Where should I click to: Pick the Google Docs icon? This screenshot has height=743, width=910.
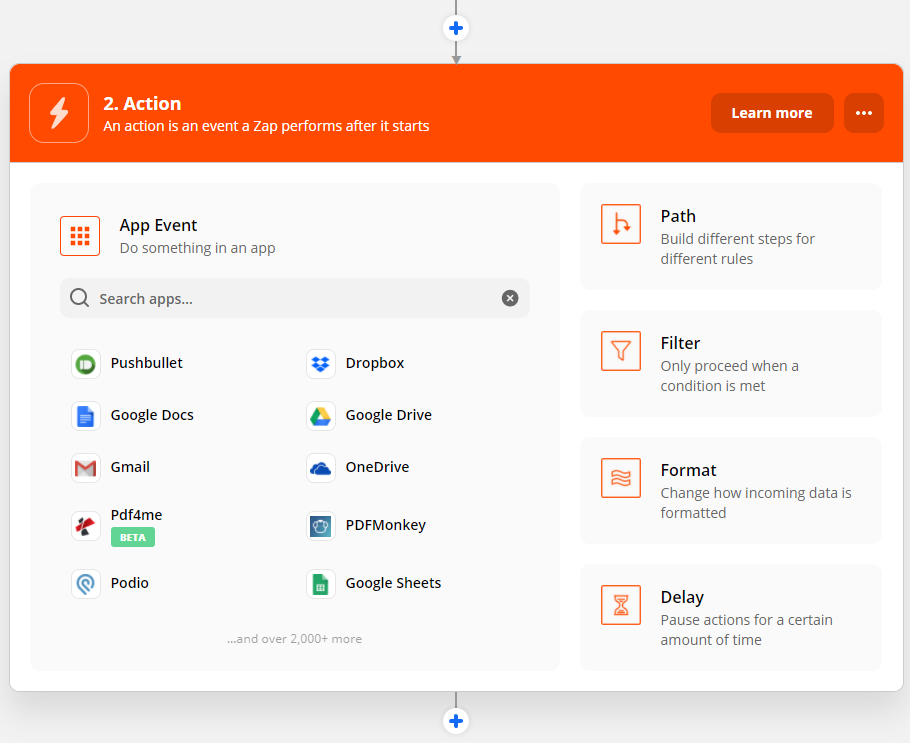(86, 415)
